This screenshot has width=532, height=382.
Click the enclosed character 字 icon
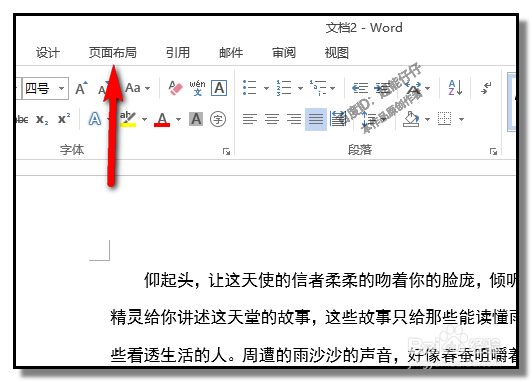218,119
